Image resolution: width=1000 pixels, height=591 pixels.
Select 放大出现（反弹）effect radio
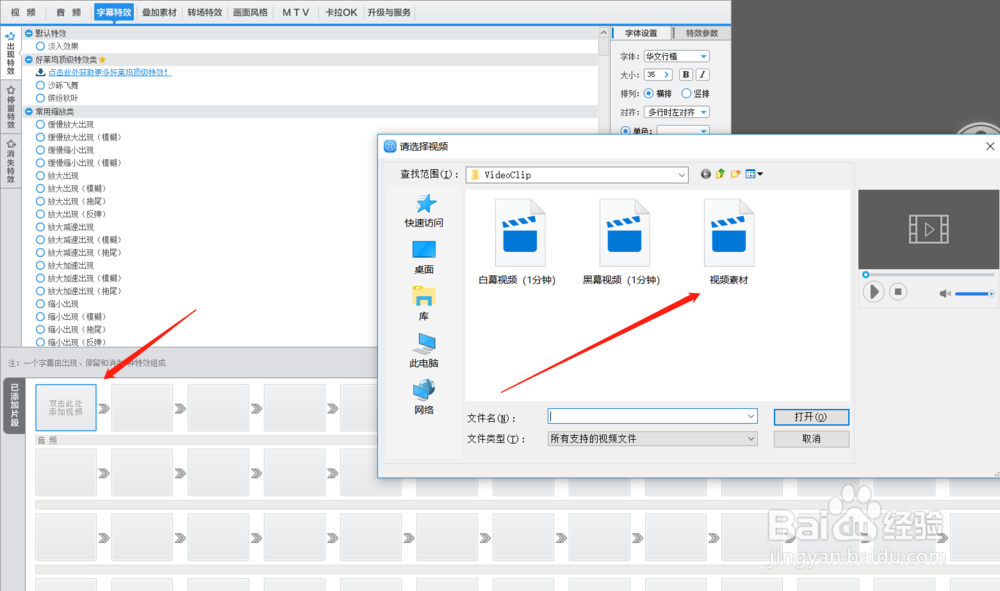tap(40, 214)
